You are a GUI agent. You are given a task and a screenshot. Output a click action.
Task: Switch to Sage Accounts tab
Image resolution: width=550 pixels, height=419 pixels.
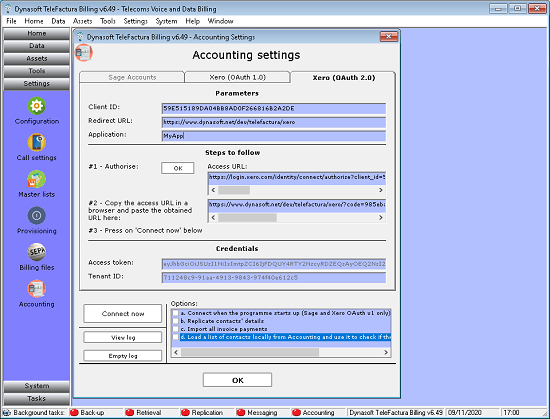[x=132, y=77]
